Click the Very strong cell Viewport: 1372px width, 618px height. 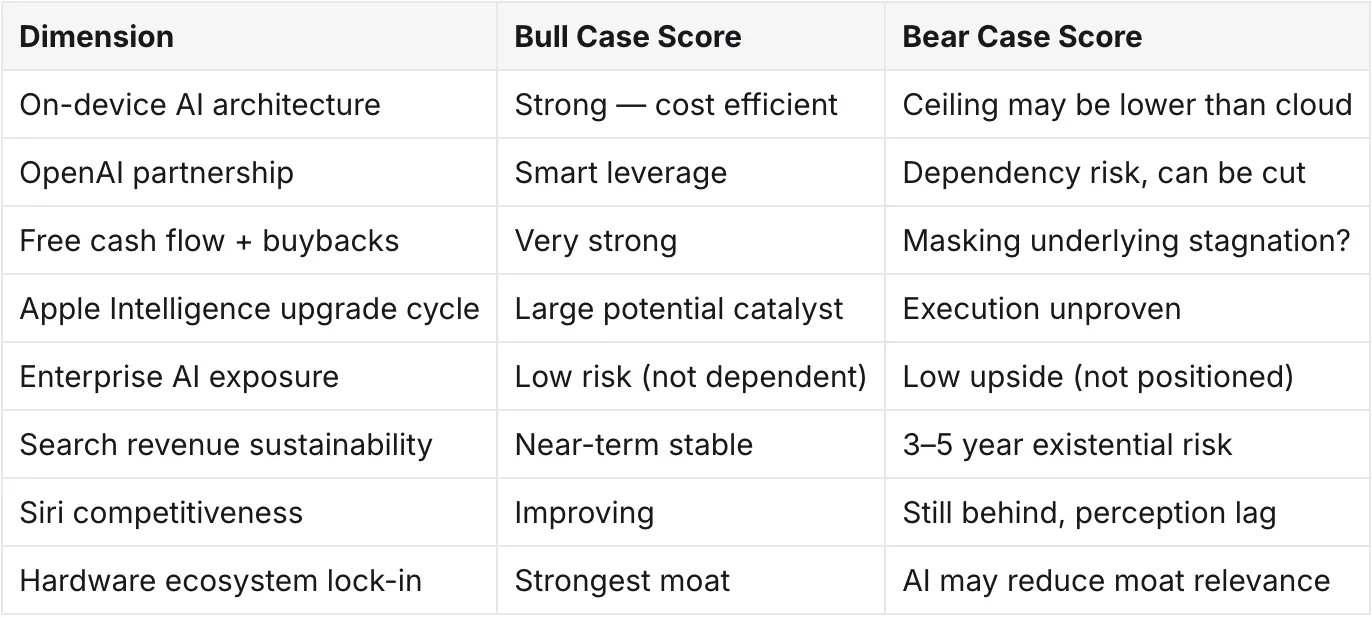click(691, 240)
